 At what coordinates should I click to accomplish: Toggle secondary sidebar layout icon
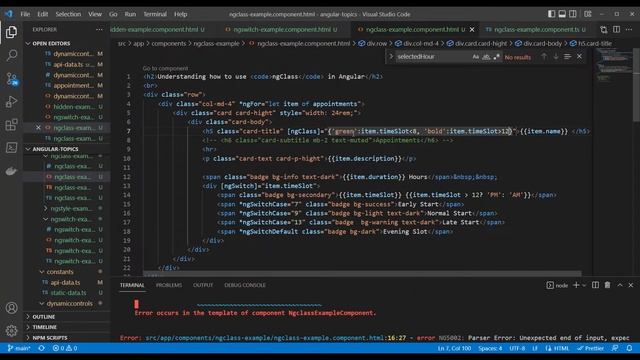click(x=573, y=14)
